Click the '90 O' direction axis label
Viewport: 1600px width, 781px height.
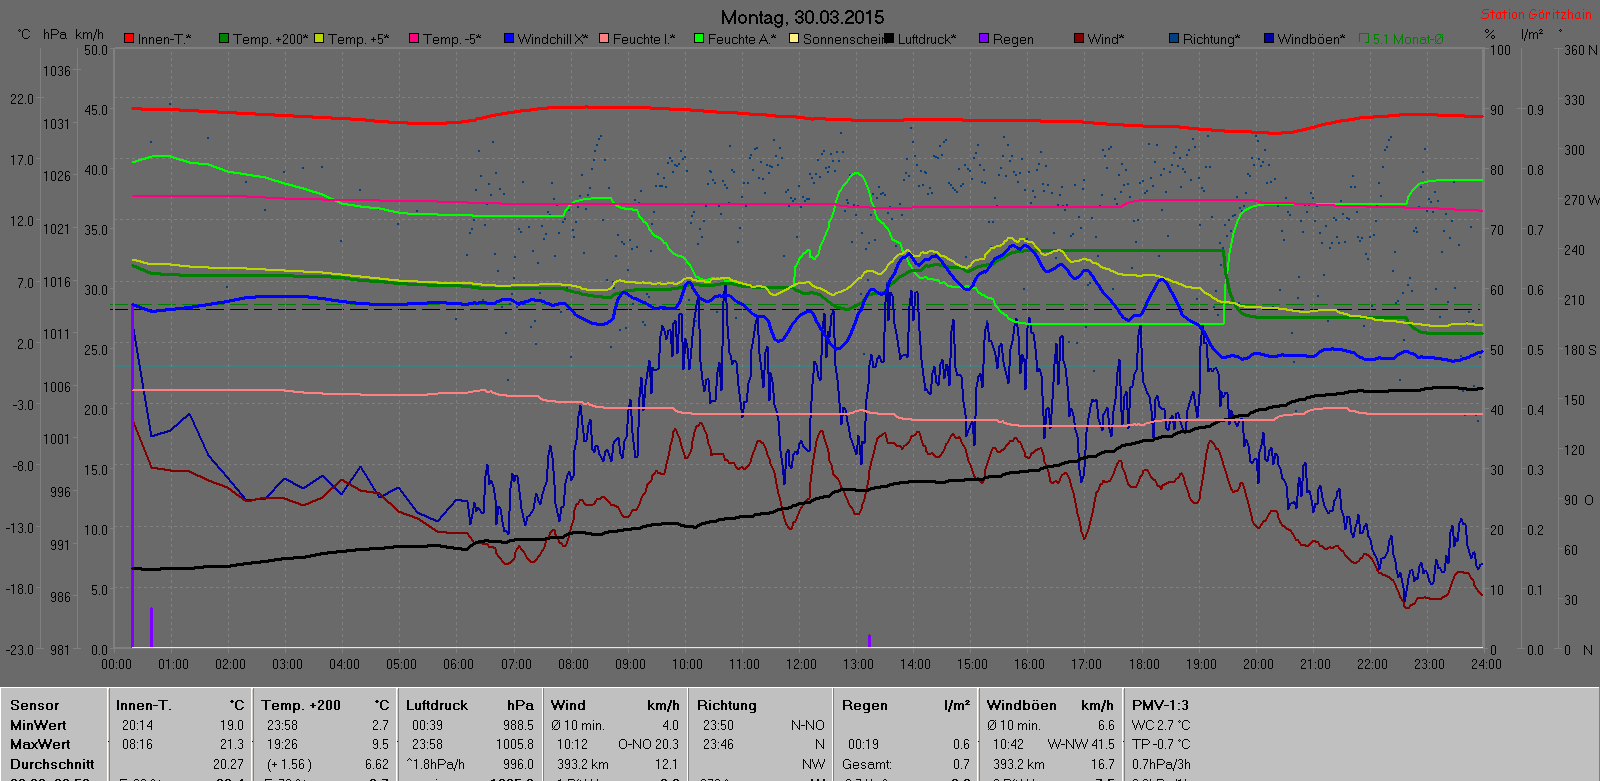click(1580, 500)
